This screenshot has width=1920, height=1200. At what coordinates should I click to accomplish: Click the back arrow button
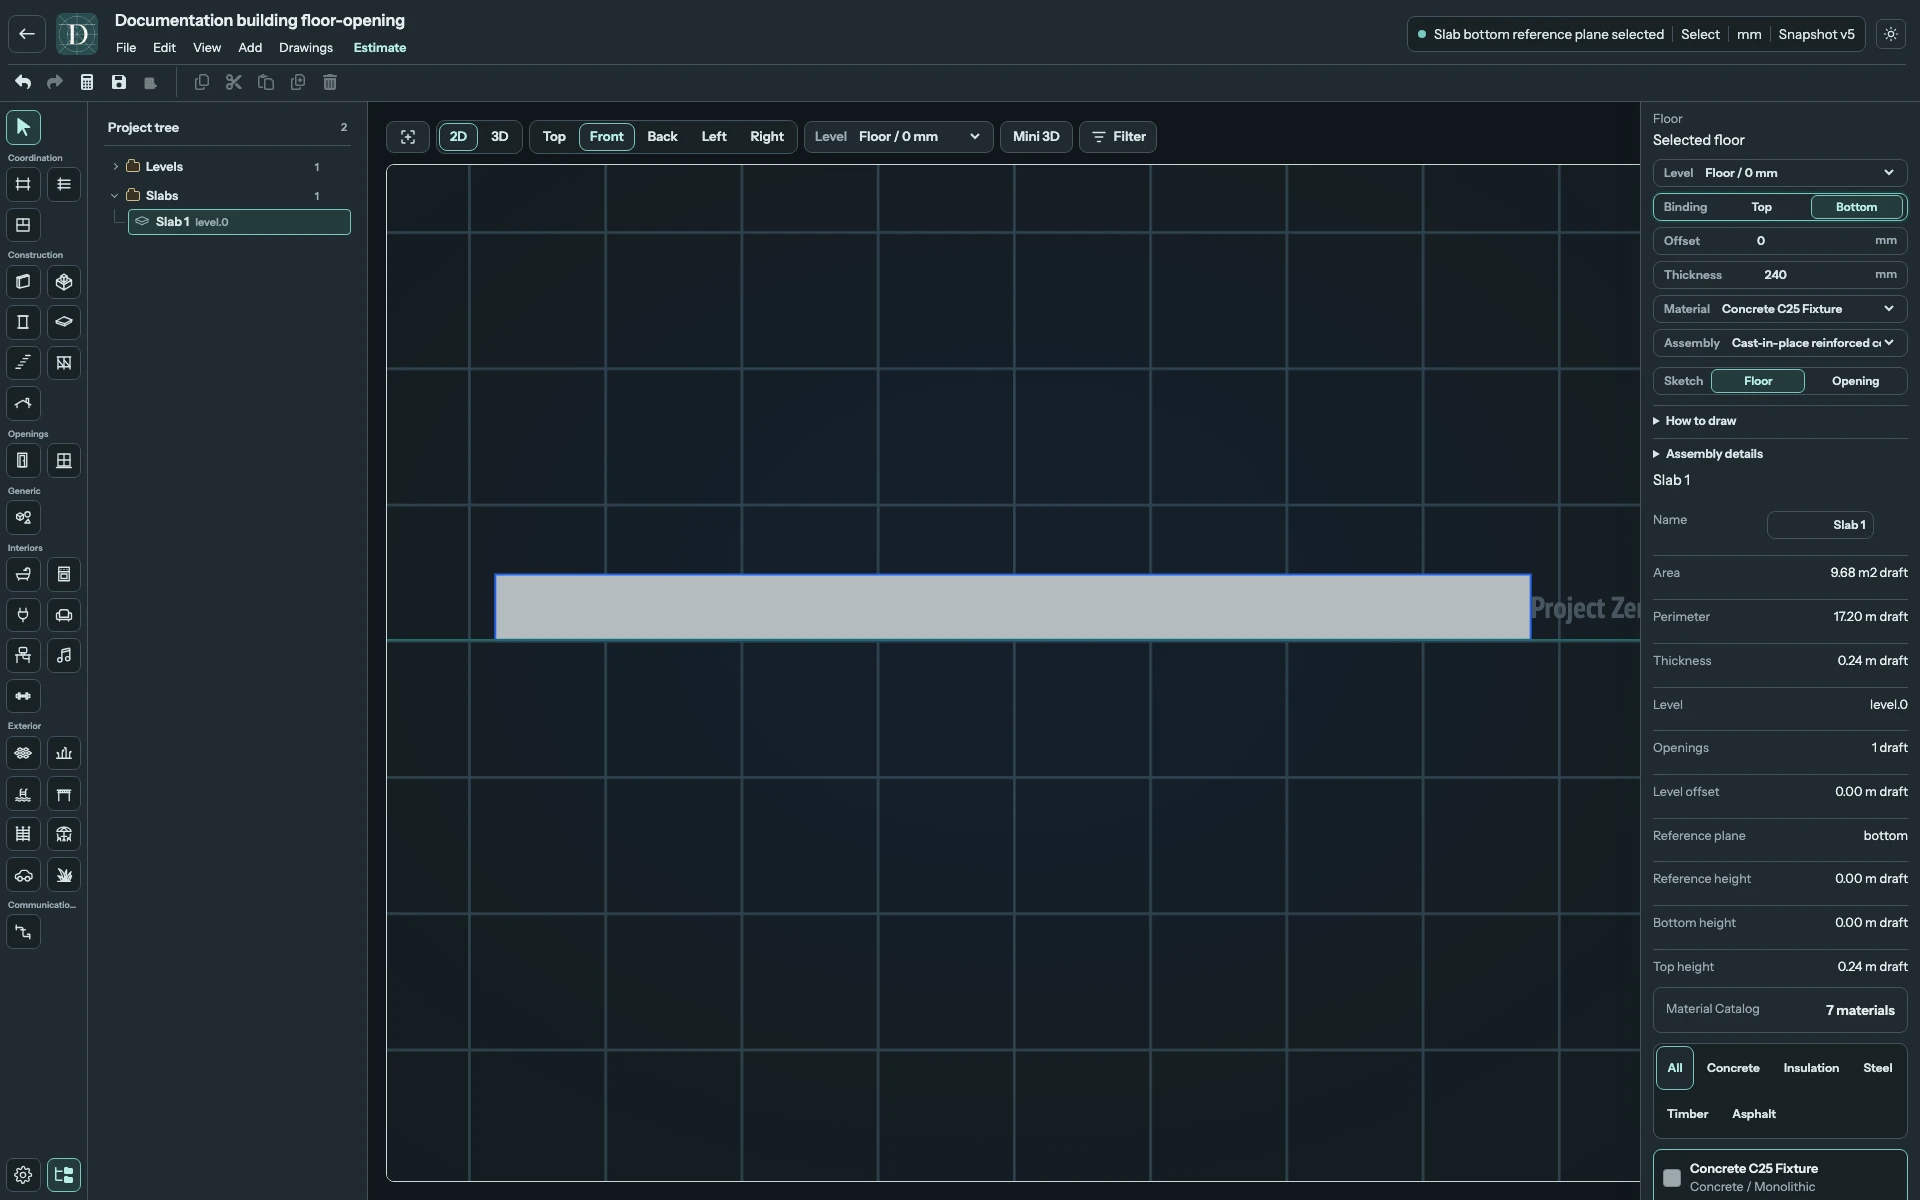[x=27, y=34]
